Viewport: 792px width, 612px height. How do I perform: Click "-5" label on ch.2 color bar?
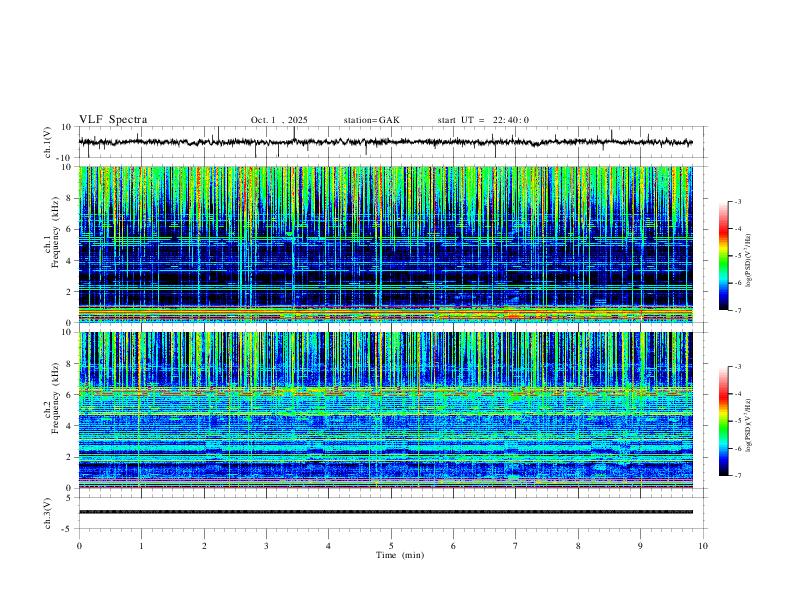[737, 421]
